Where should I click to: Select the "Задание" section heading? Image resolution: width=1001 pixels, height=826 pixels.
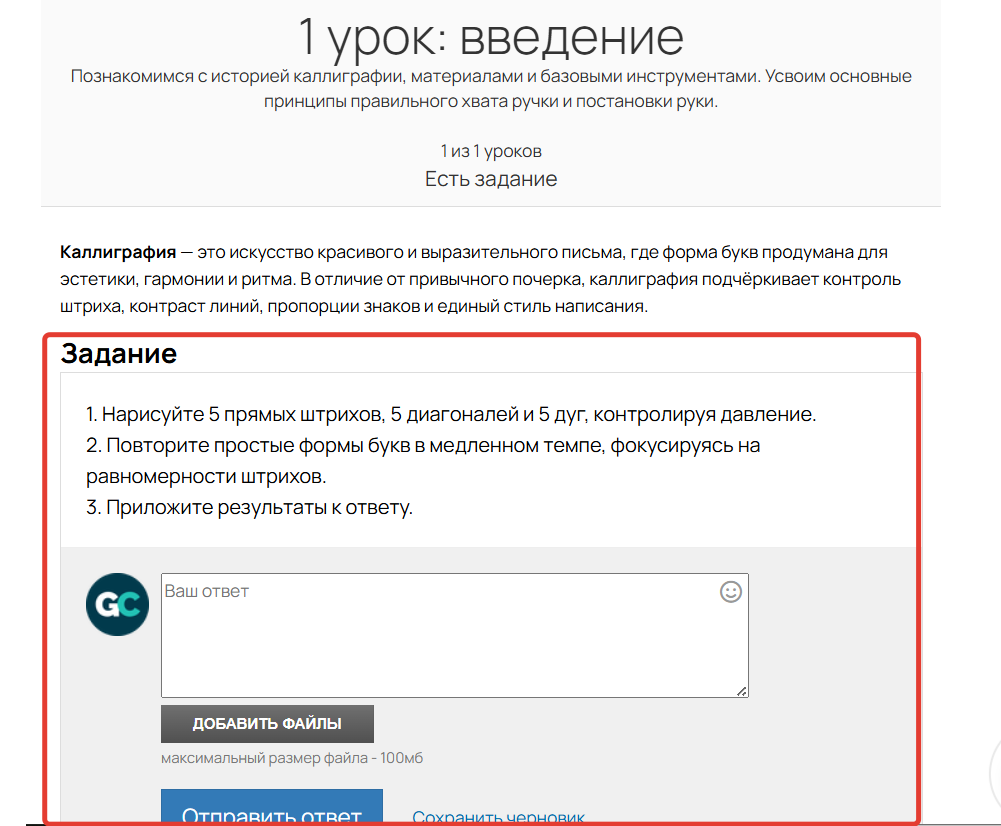tap(119, 353)
